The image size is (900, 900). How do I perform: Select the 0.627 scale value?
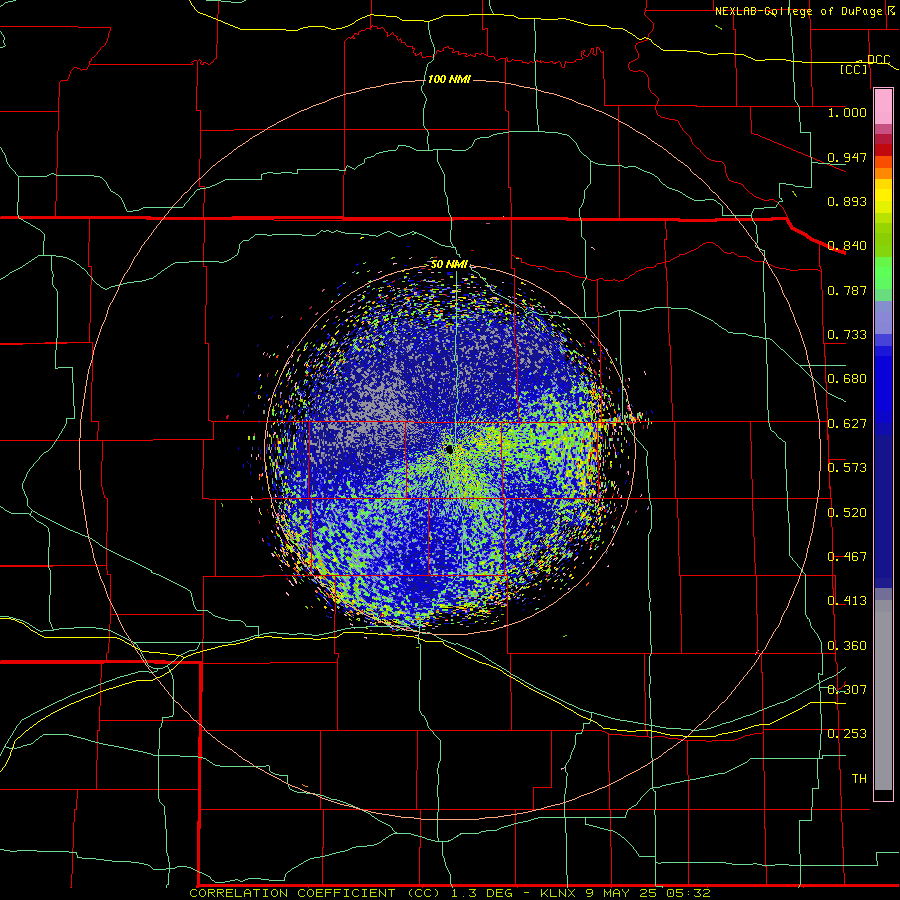pos(847,424)
